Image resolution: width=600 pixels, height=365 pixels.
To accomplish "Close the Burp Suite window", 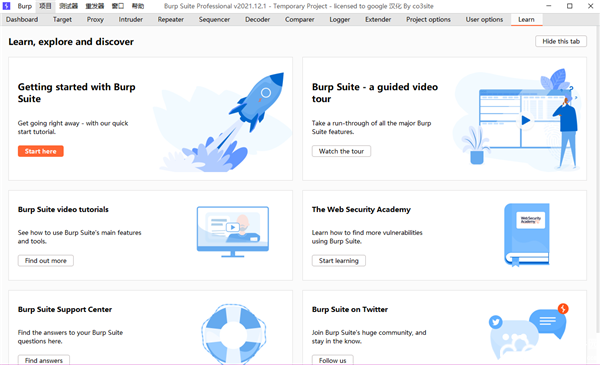I will tap(590, 6).
